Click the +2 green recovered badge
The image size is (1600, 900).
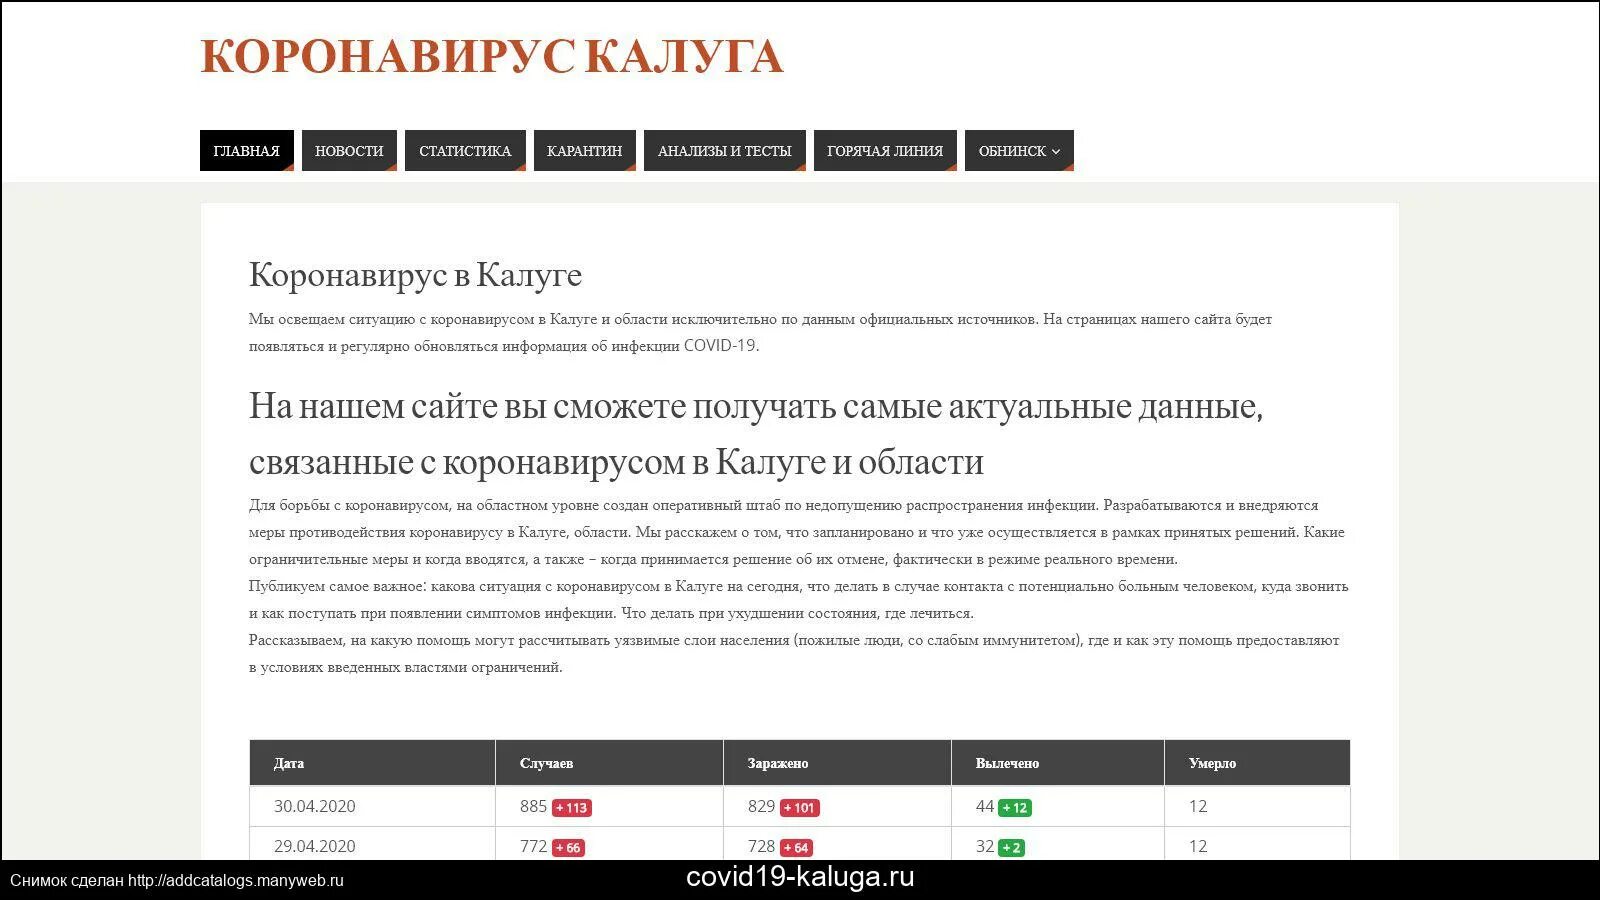pyautogui.click(x=1011, y=848)
